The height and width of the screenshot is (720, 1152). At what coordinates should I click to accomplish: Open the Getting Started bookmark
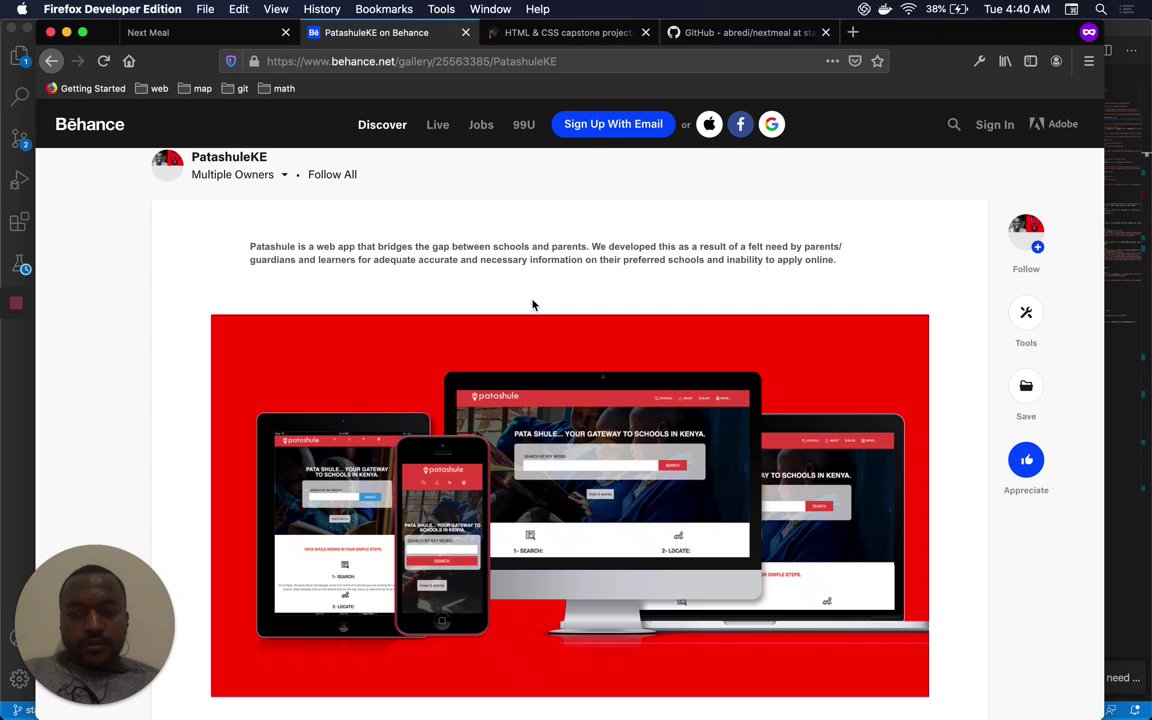(x=86, y=88)
